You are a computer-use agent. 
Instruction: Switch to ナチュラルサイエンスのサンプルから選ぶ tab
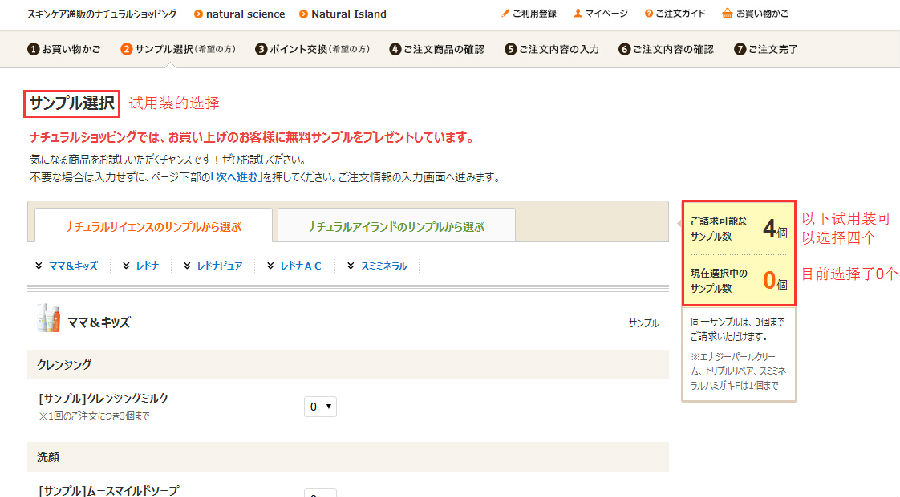pyautogui.click(x=152, y=227)
